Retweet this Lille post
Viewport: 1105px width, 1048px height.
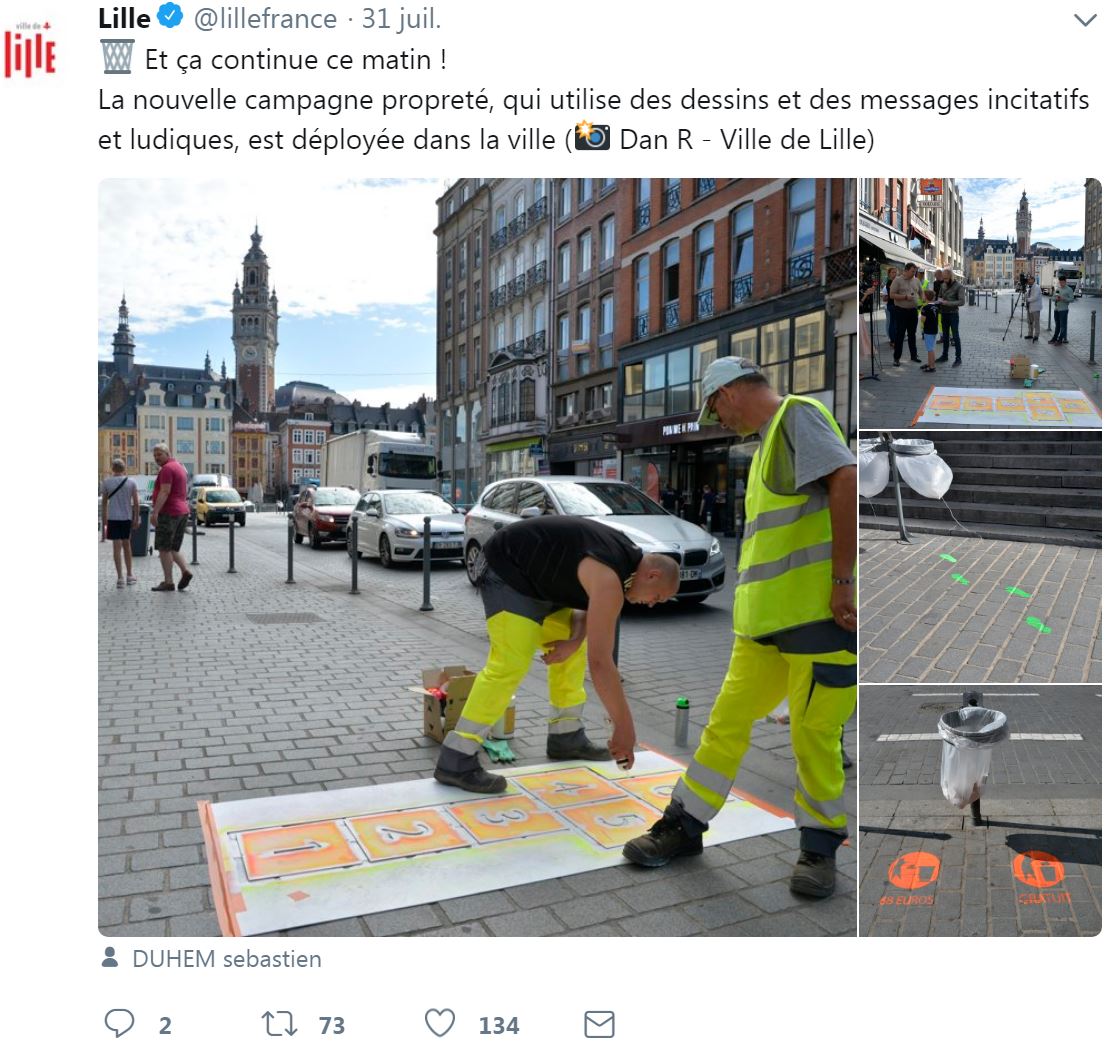coord(279,1023)
